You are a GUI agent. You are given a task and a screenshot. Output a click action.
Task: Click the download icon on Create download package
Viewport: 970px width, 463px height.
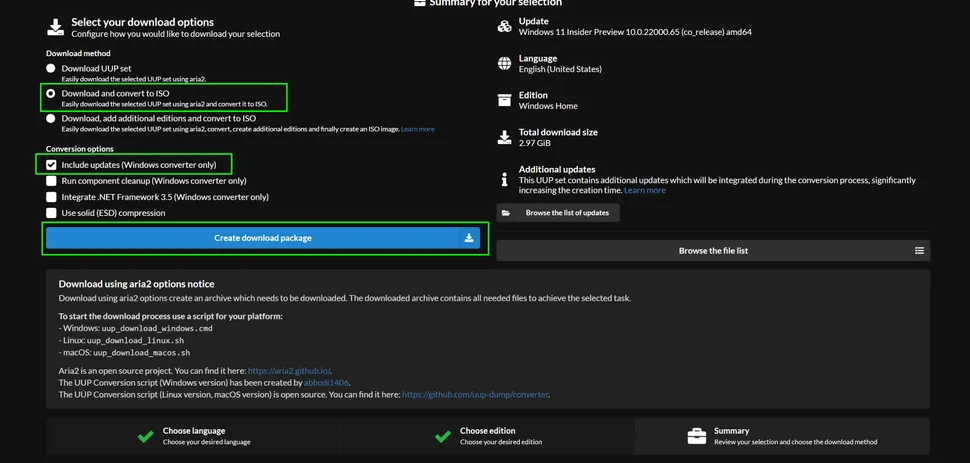tap(469, 238)
